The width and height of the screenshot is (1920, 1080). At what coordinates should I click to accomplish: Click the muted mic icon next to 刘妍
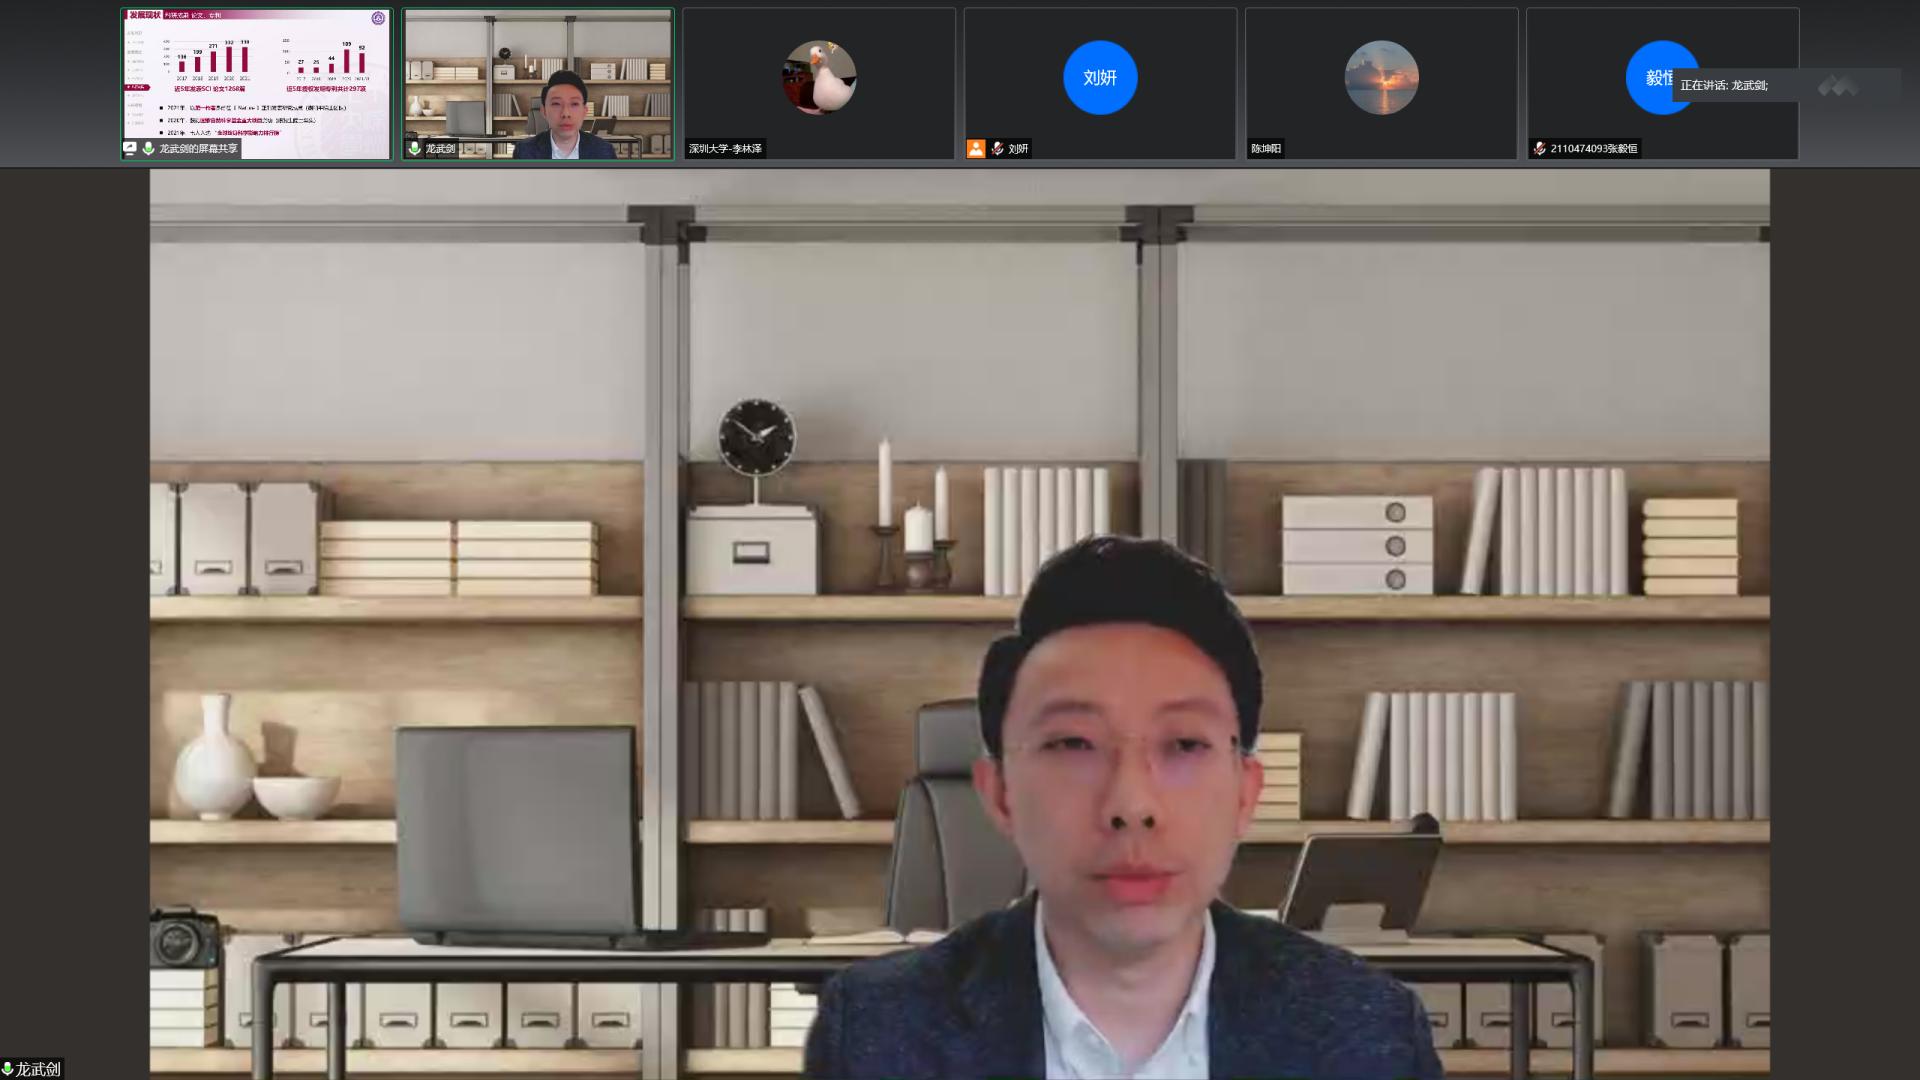click(x=997, y=148)
